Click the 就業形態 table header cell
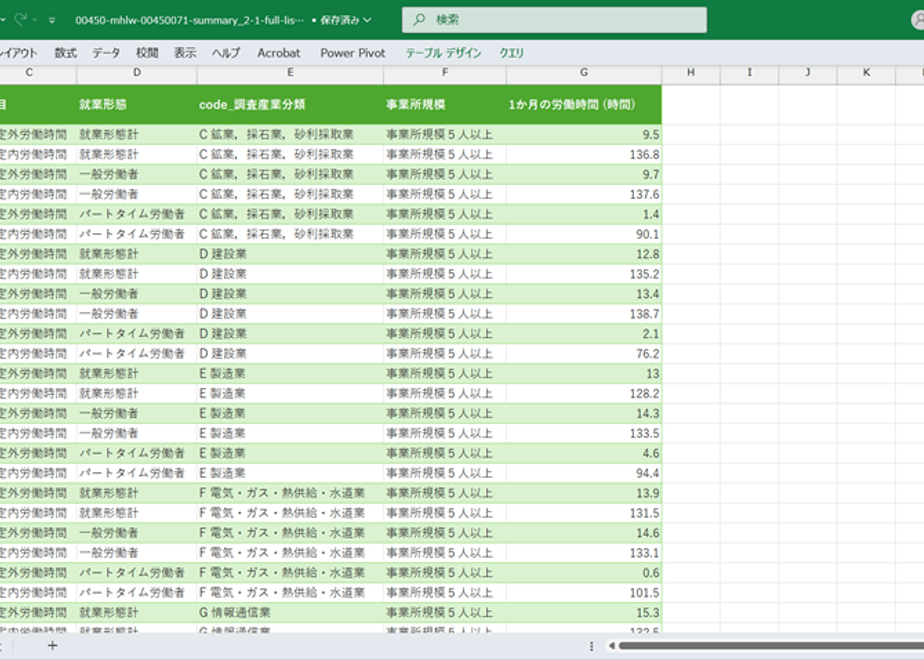The width and height of the screenshot is (924, 660). tap(137, 104)
